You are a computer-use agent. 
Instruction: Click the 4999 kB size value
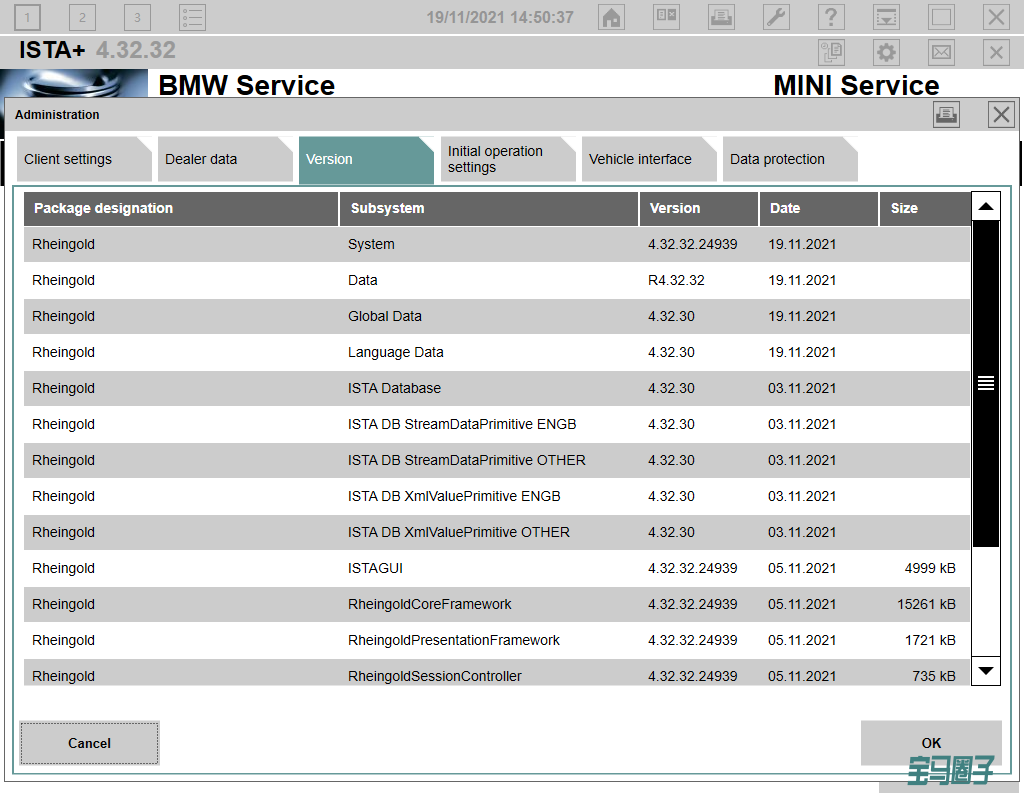point(930,568)
